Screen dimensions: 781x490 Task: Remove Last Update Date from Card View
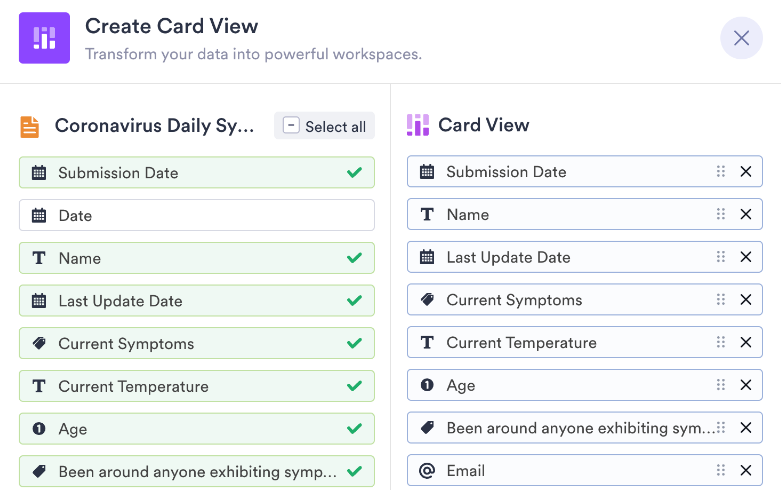(x=745, y=257)
